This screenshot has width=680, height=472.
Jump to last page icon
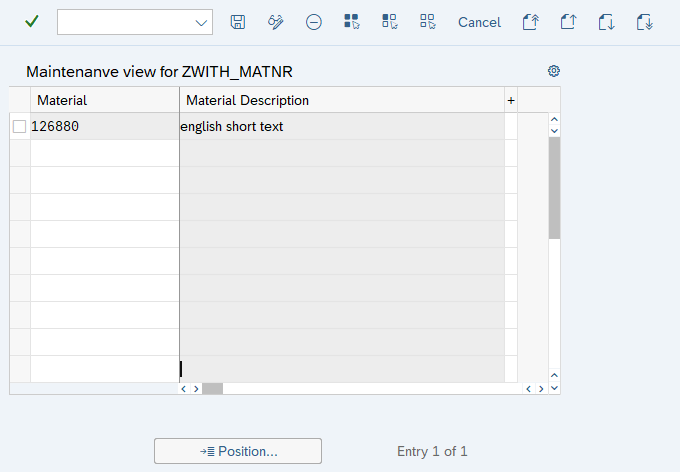(645, 22)
